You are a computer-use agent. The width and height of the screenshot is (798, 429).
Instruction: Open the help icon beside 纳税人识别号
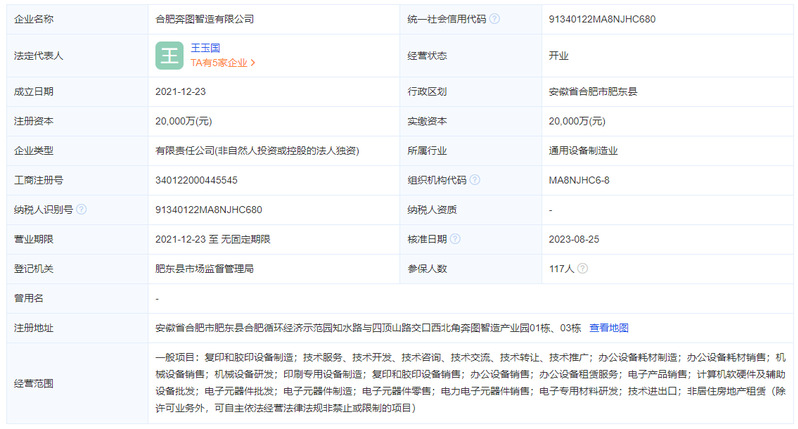tap(81, 209)
